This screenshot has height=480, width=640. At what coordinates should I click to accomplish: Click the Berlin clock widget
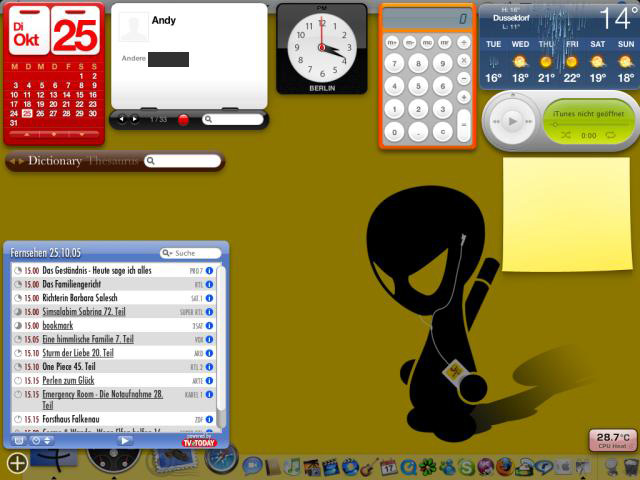(322, 49)
